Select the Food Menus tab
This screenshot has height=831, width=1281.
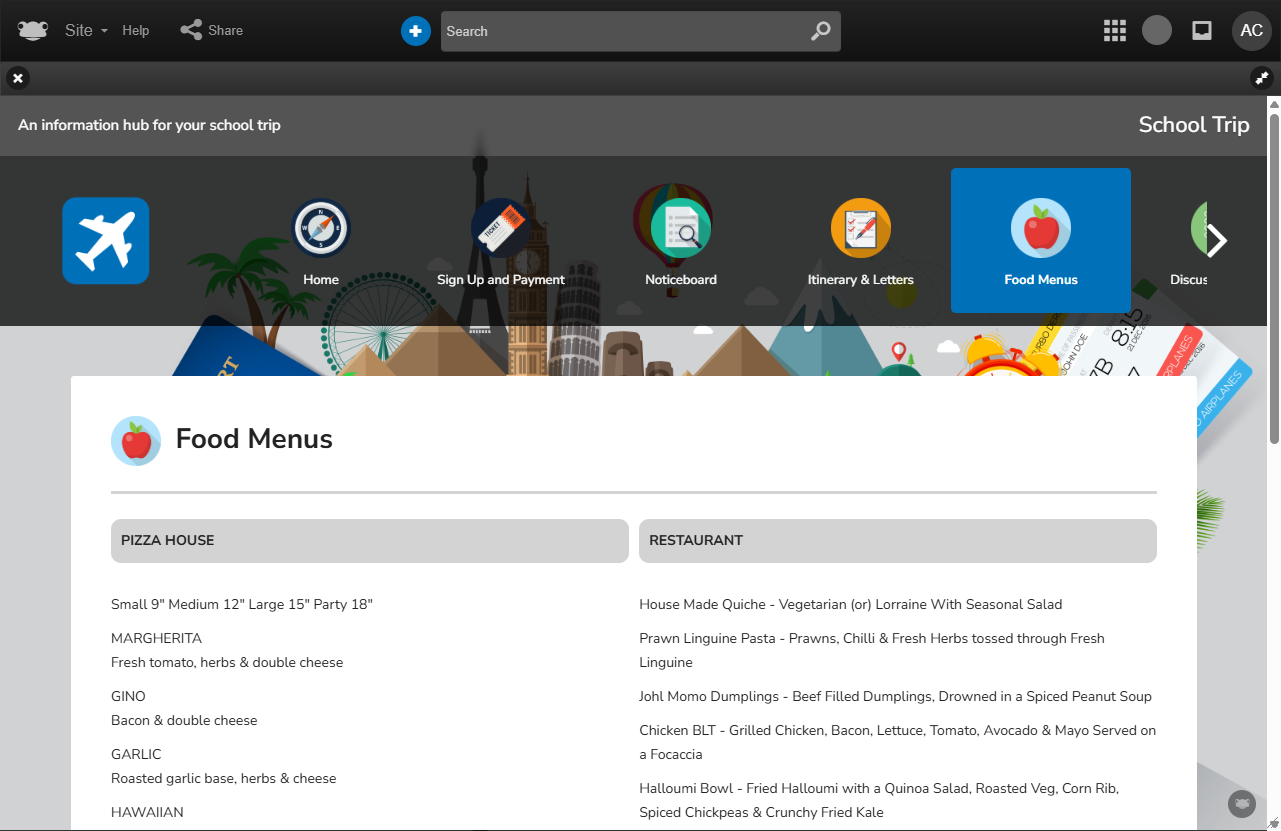[1041, 241]
